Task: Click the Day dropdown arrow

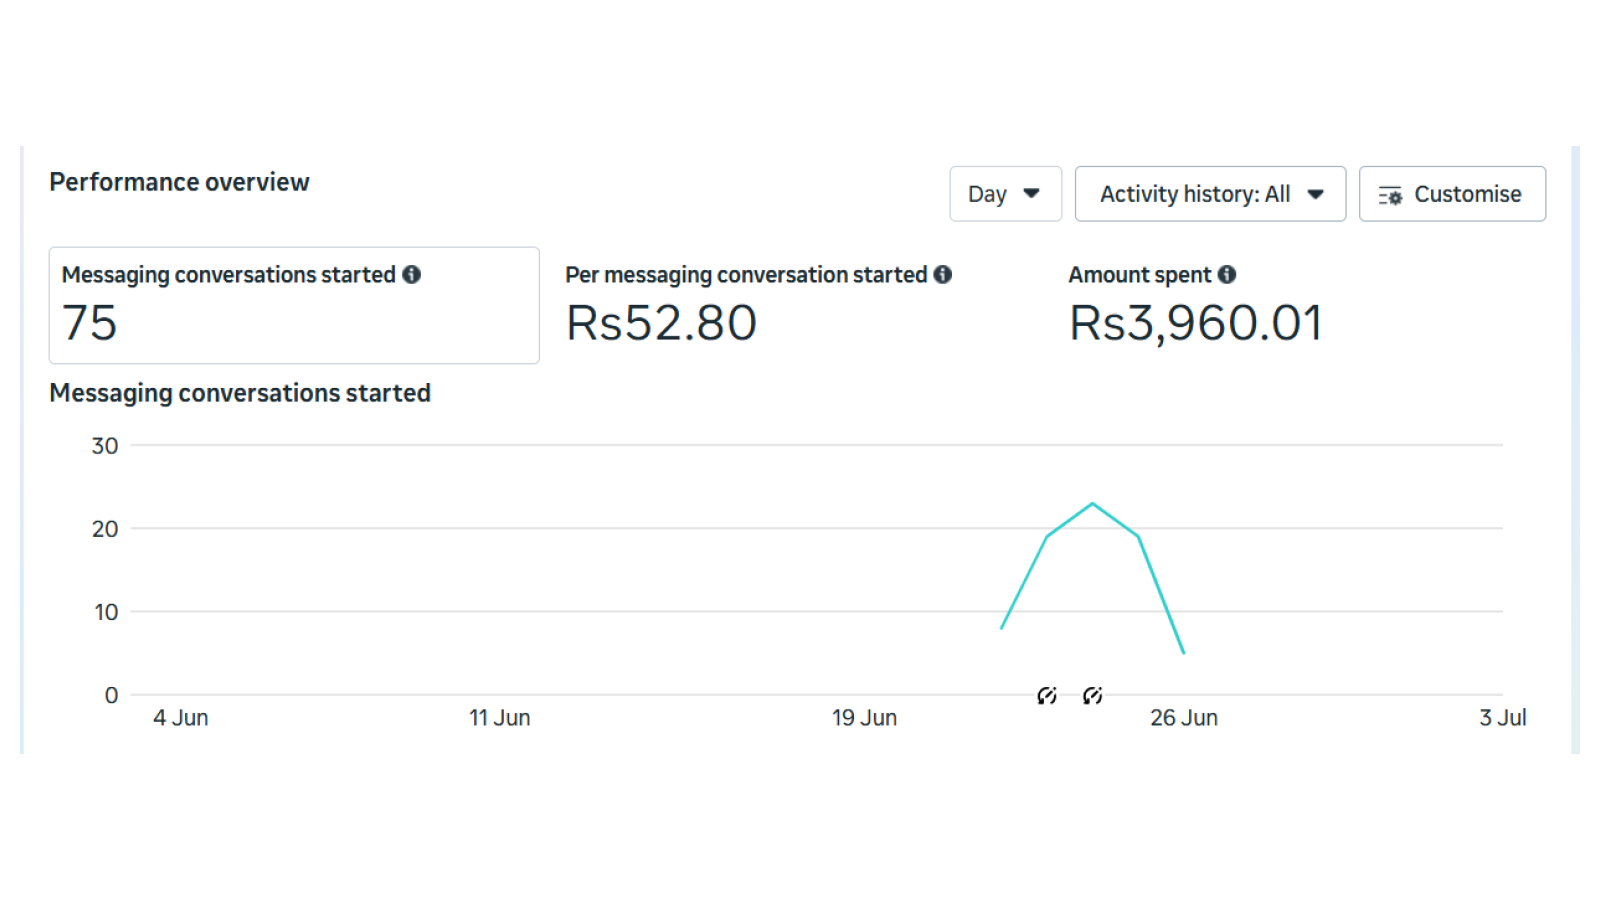Action: coord(1032,193)
